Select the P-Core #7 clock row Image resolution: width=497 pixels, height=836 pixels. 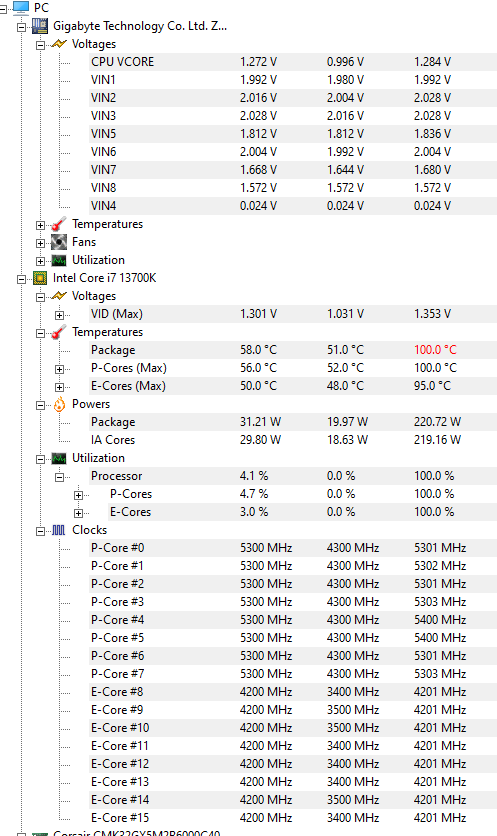[293, 674]
